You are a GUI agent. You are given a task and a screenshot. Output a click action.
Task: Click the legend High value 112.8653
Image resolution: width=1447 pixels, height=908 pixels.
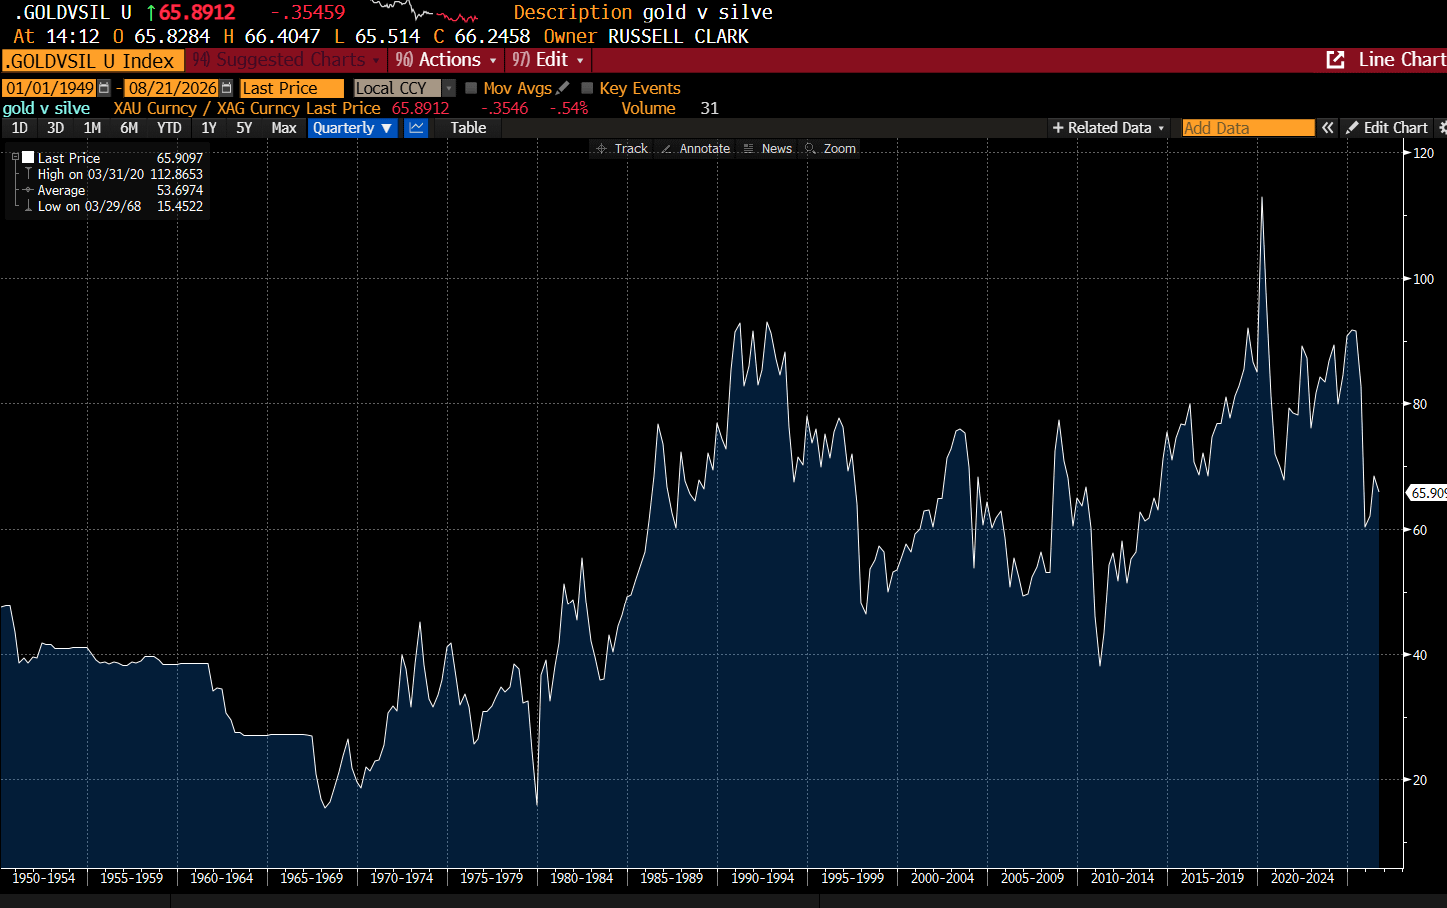coord(176,174)
